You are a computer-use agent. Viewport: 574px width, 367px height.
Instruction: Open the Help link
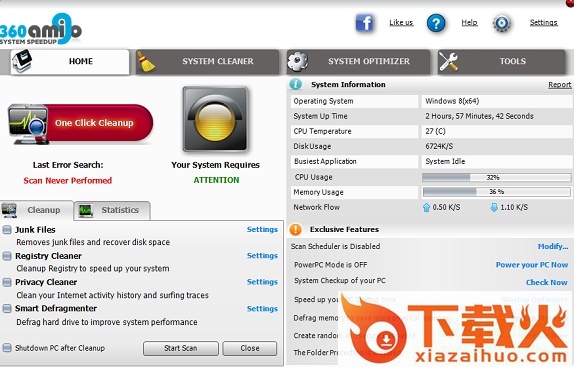[x=469, y=23]
